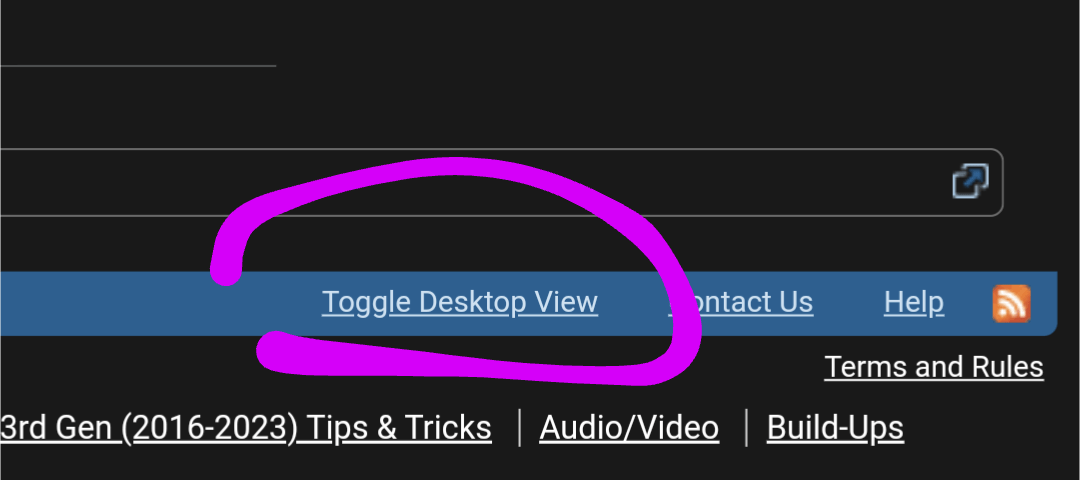
Task: Jump to the 3rd Gen Tips & Tricks forum
Action: (246, 428)
